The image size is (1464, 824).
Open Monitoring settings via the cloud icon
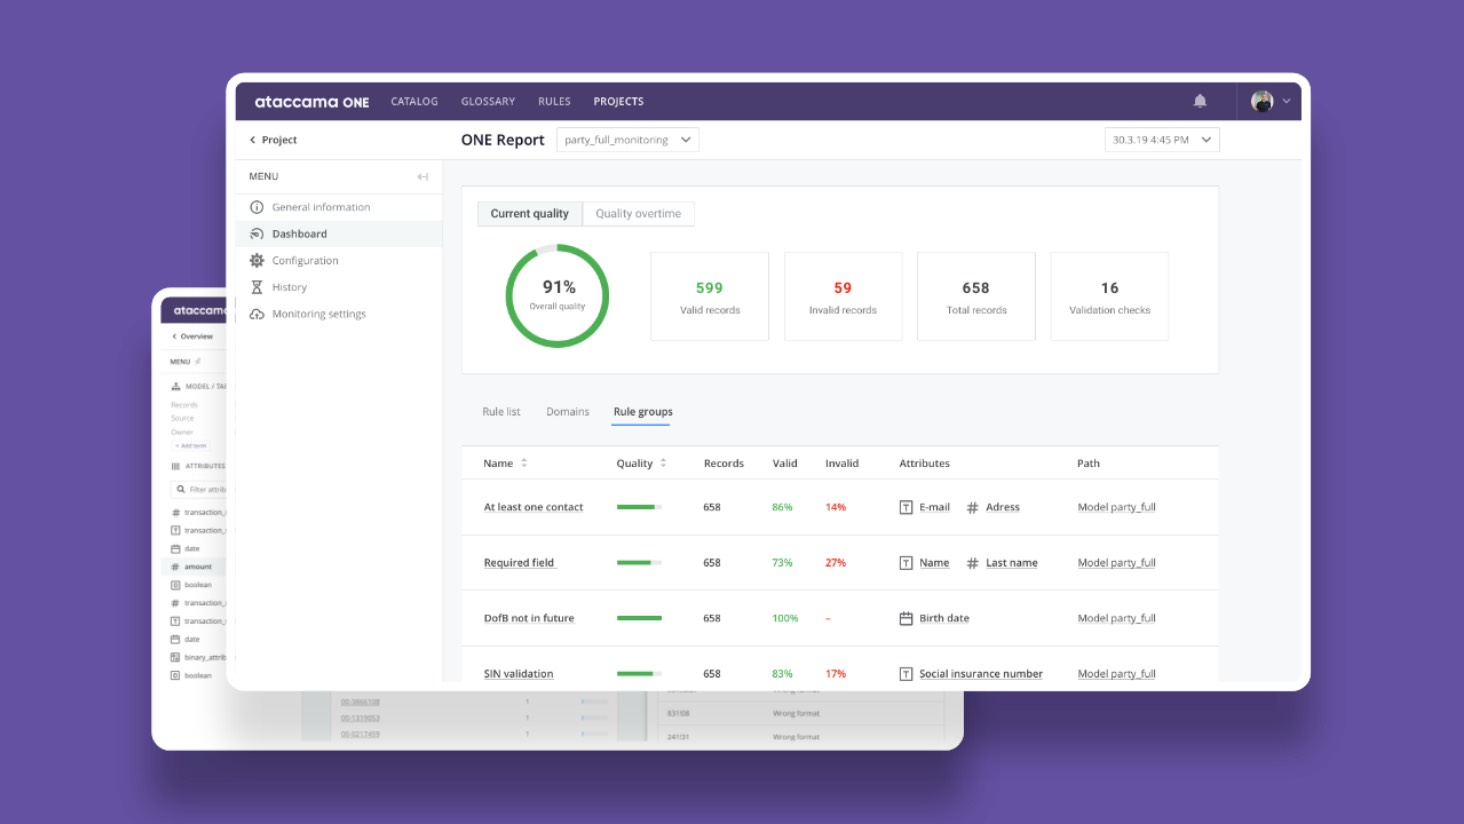point(257,313)
